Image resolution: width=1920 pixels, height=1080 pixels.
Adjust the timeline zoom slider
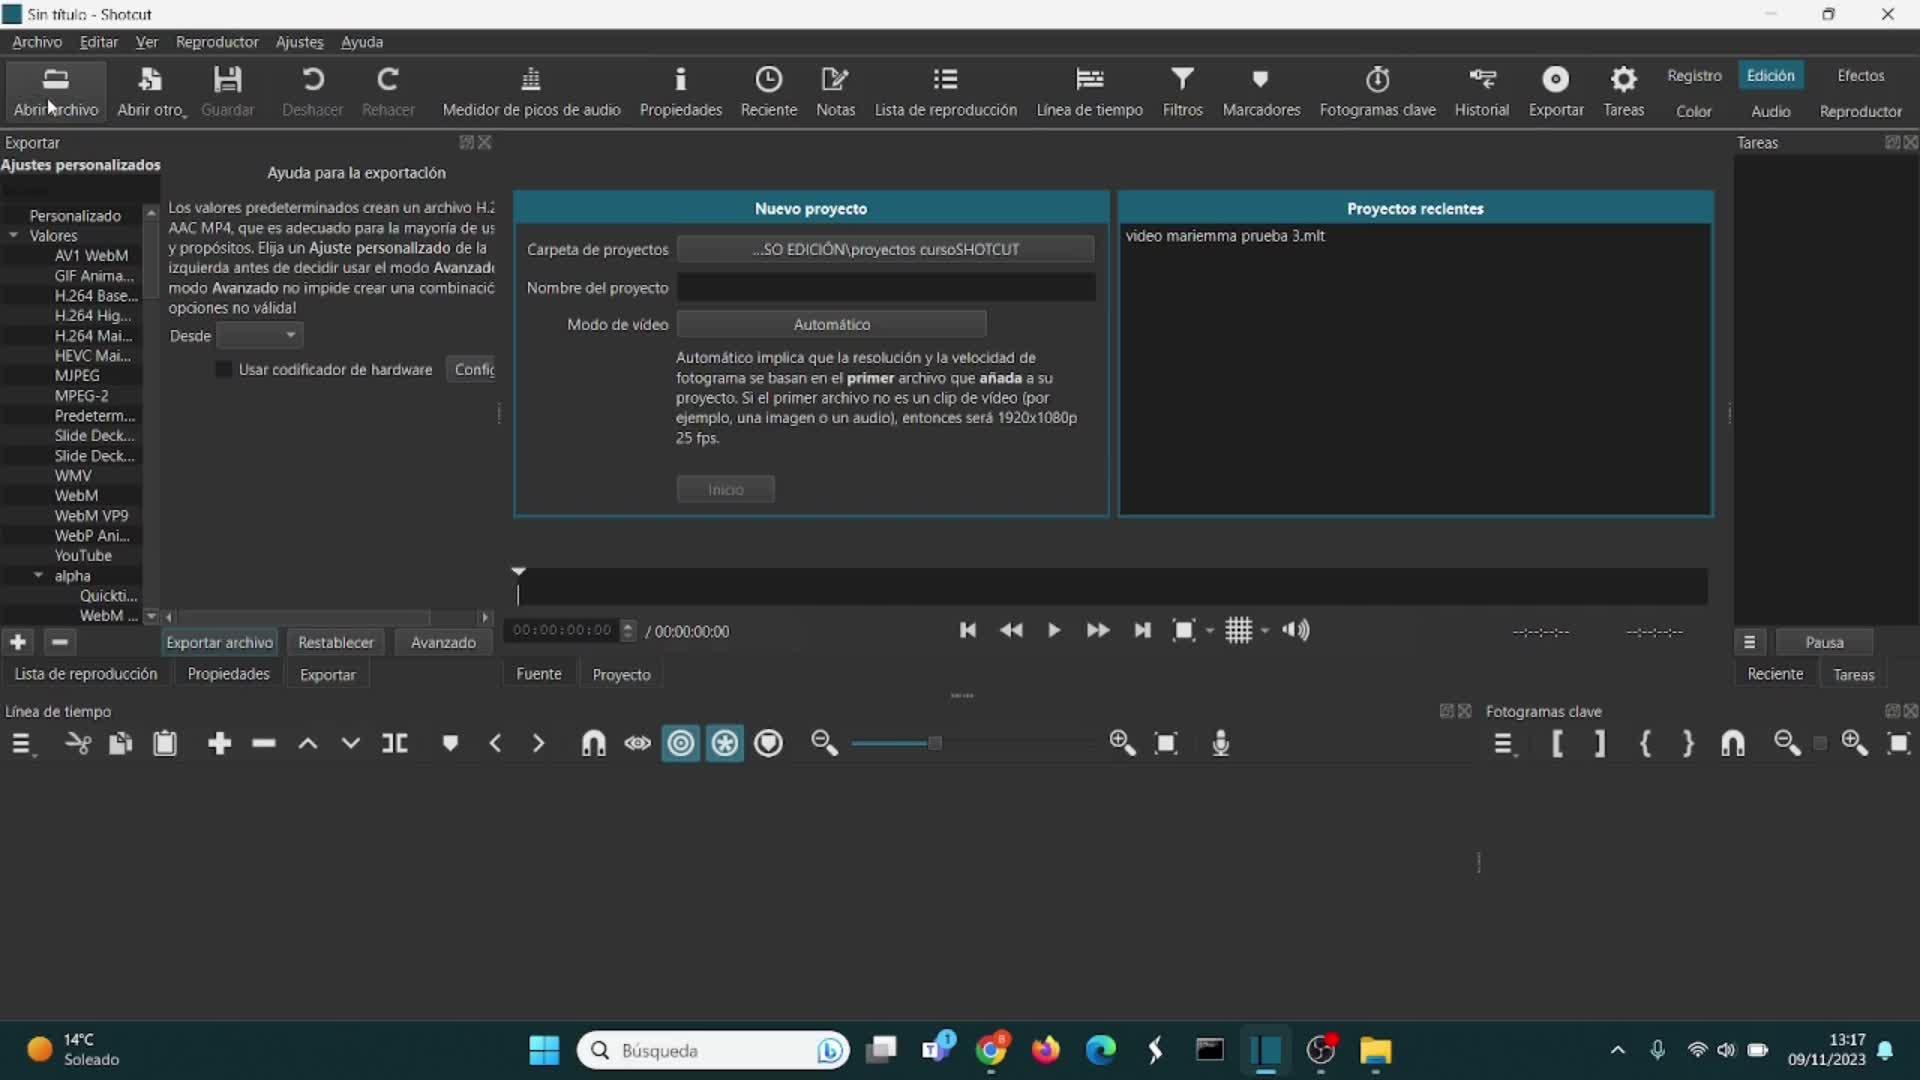[x=934, y=743]
